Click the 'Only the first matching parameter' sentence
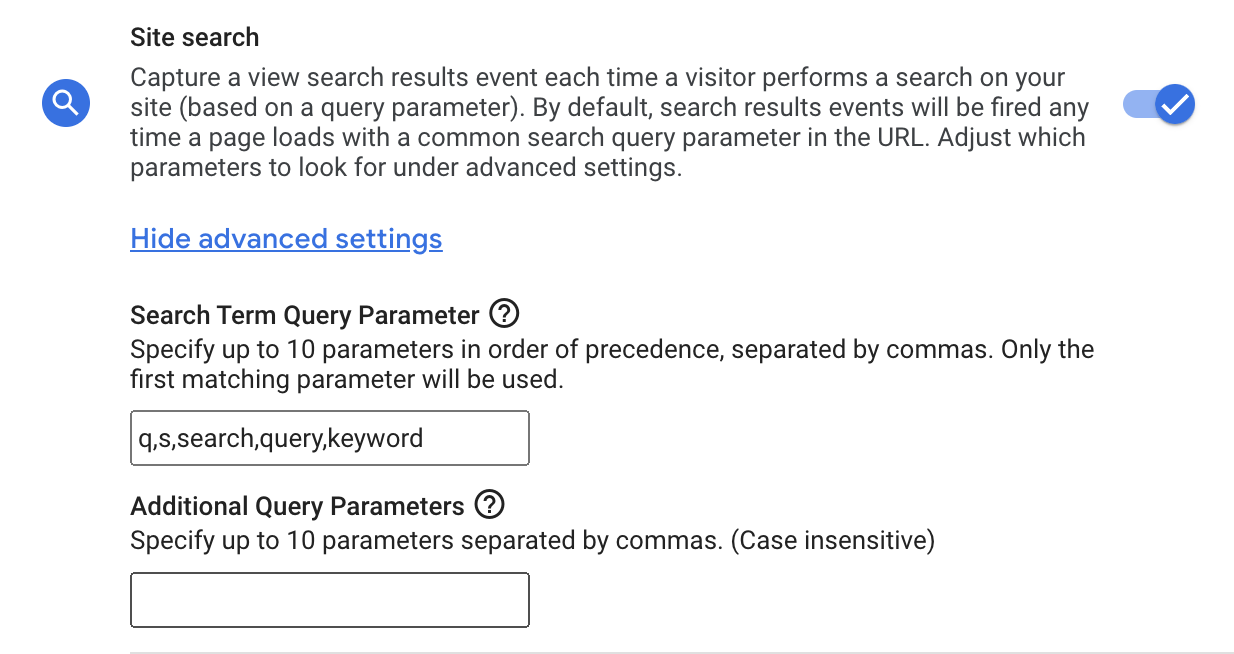 coord(612,365)
